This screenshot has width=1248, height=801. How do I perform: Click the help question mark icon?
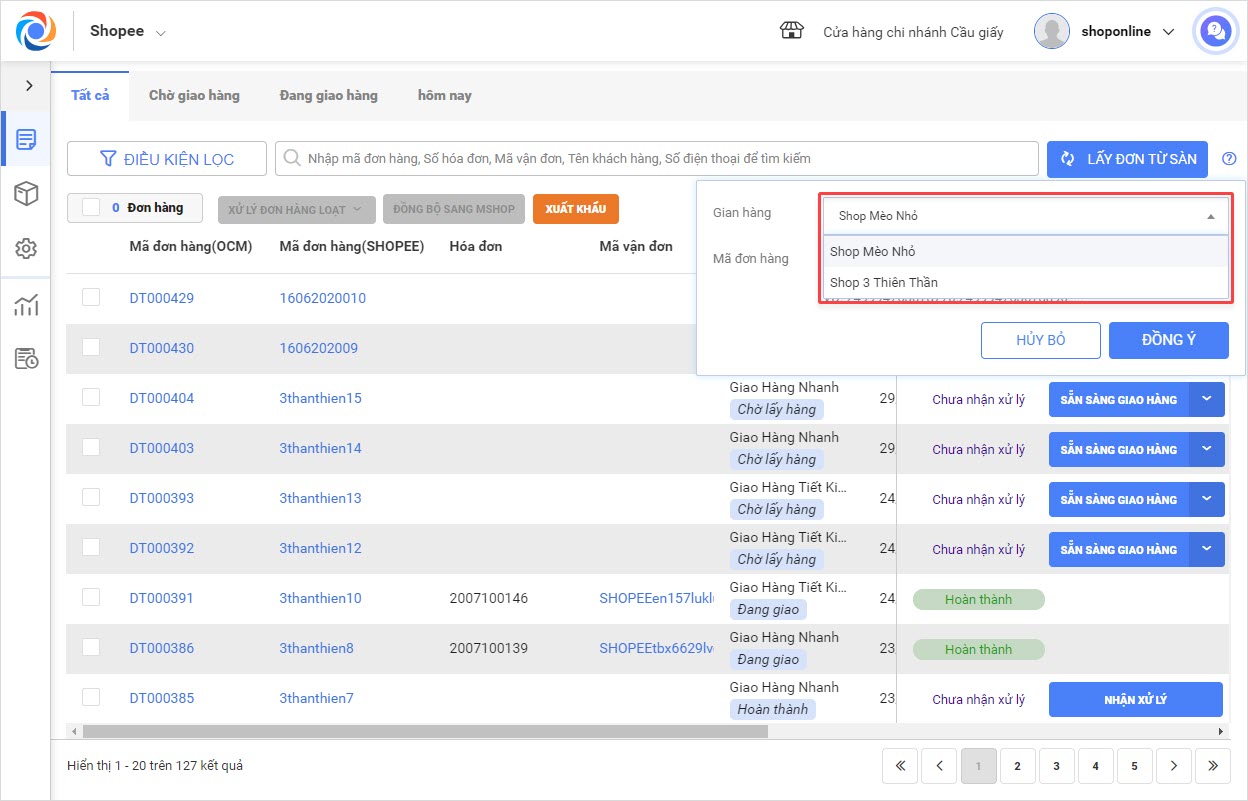[x=1229, y=159]
